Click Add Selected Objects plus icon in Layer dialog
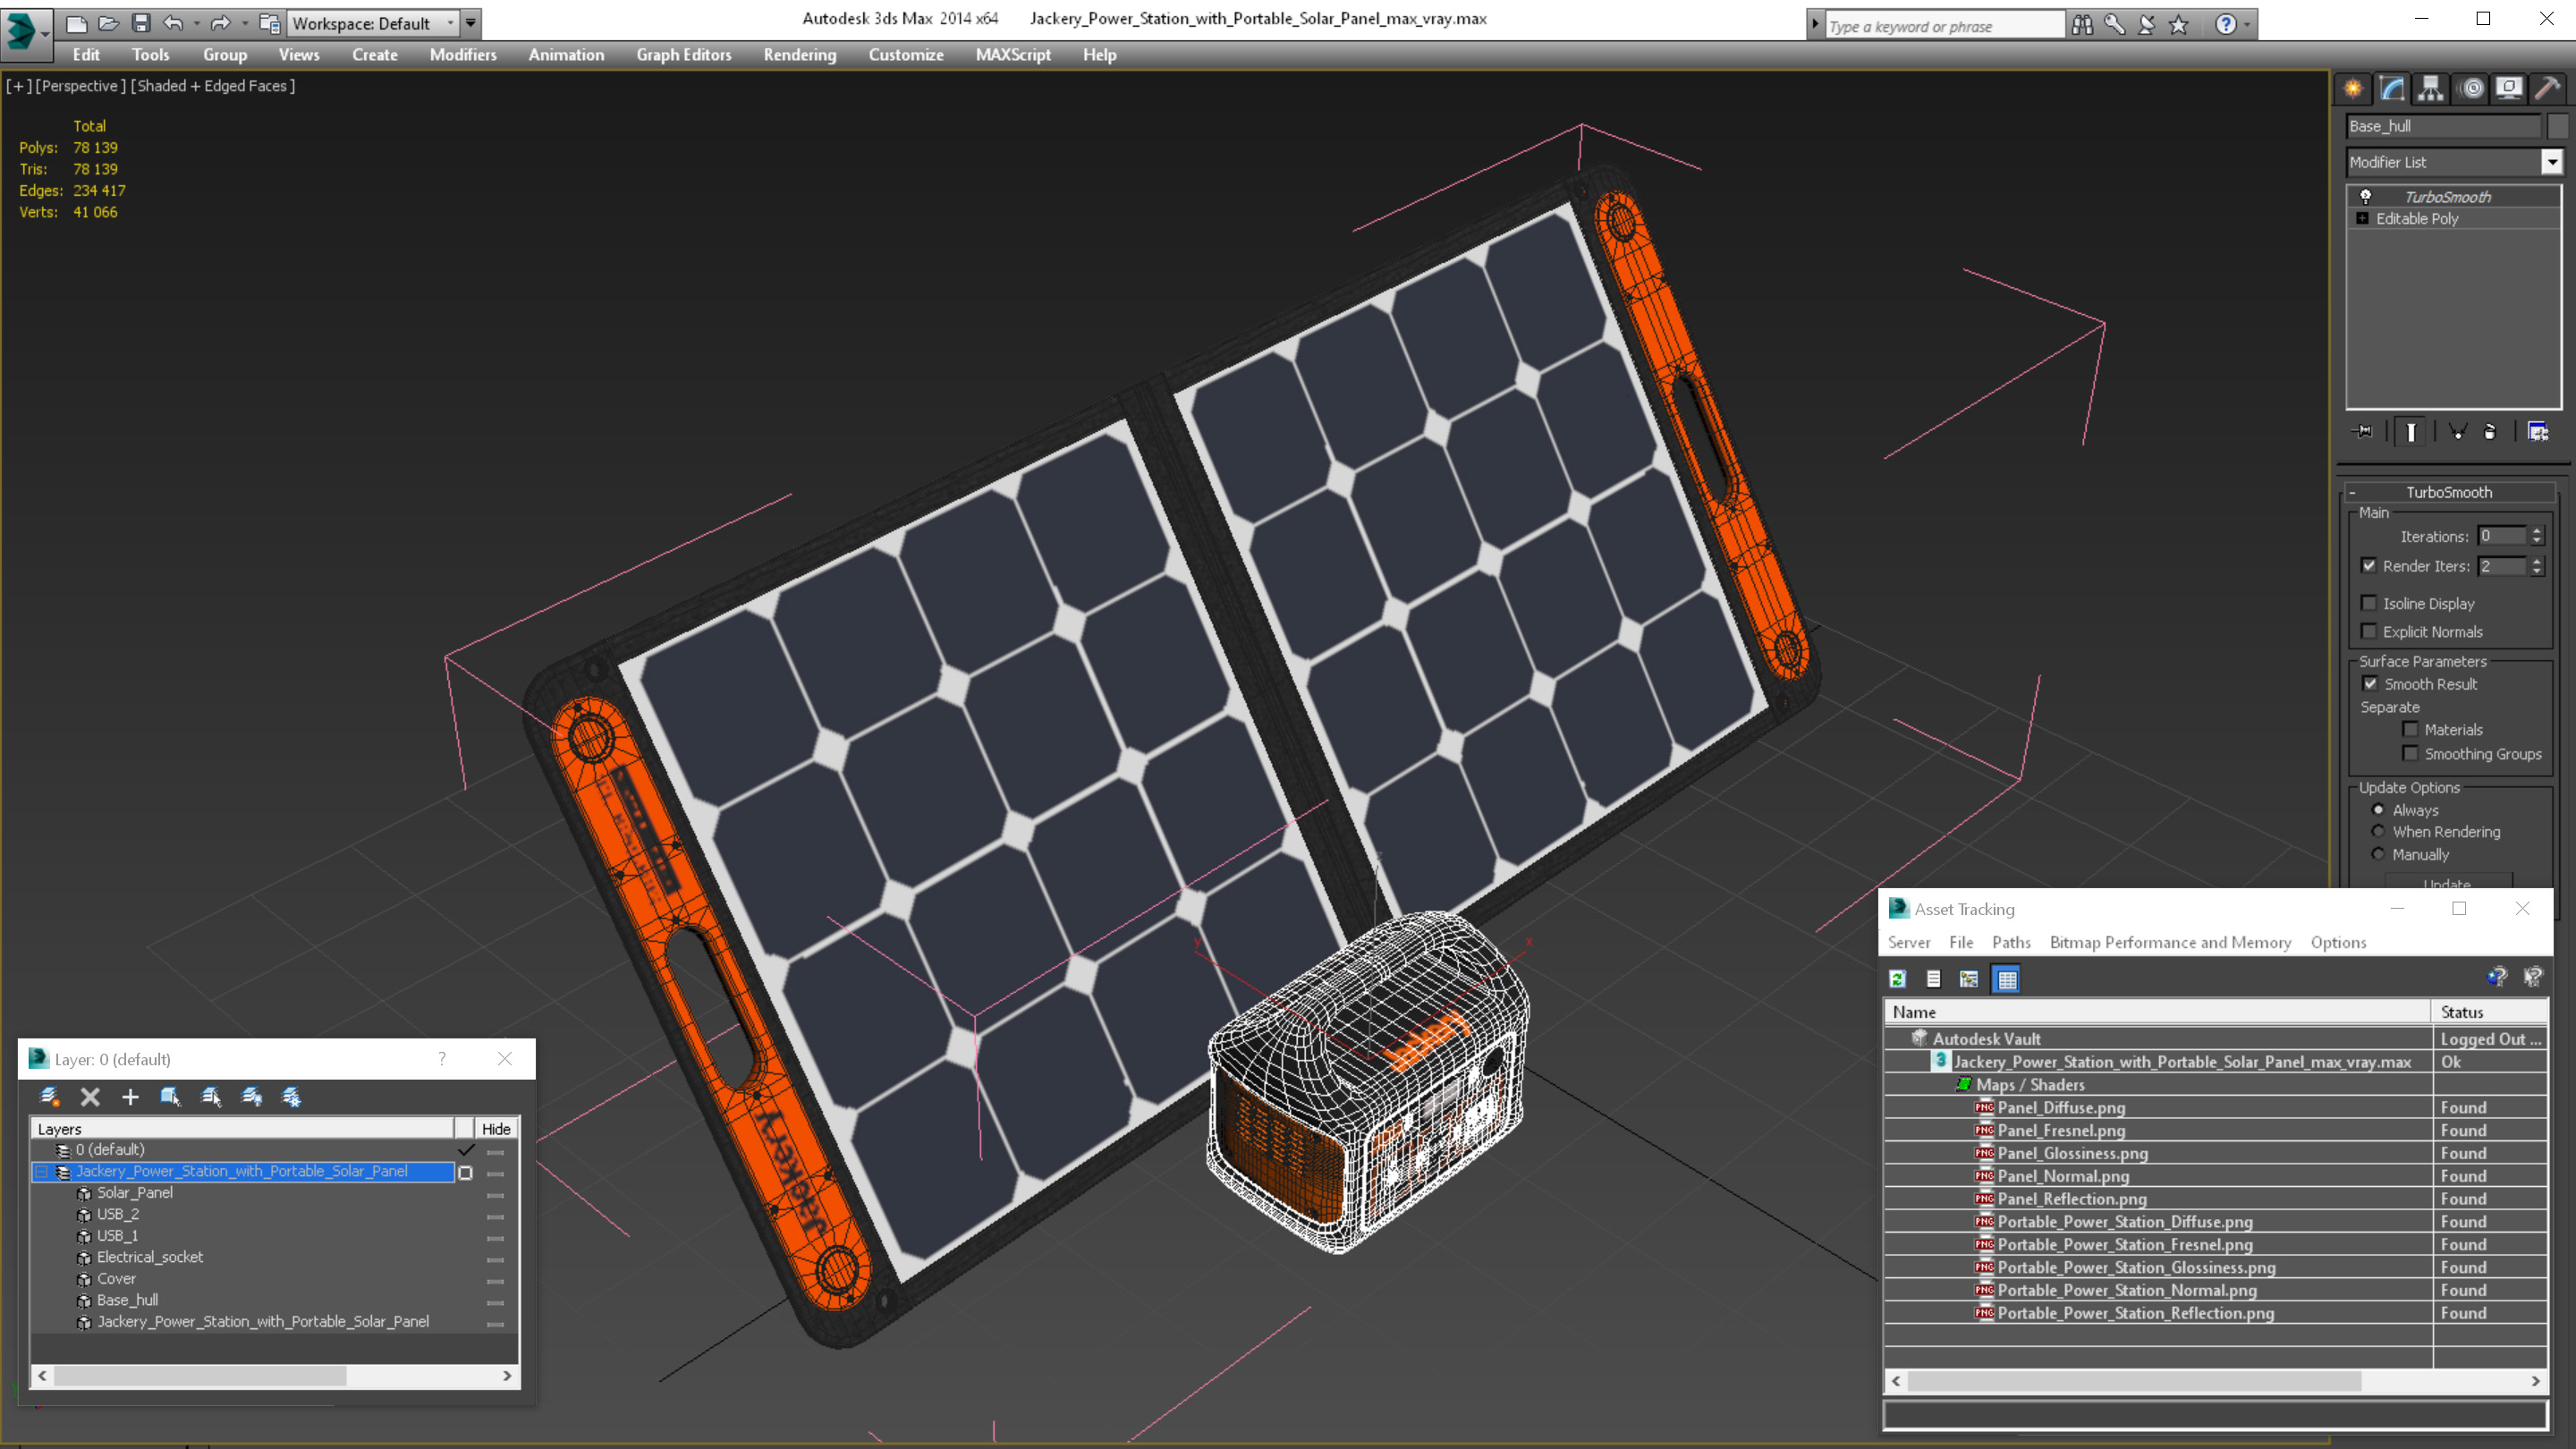The width and height of the screenshot is (2576, 1449). tap(130, 1097)
